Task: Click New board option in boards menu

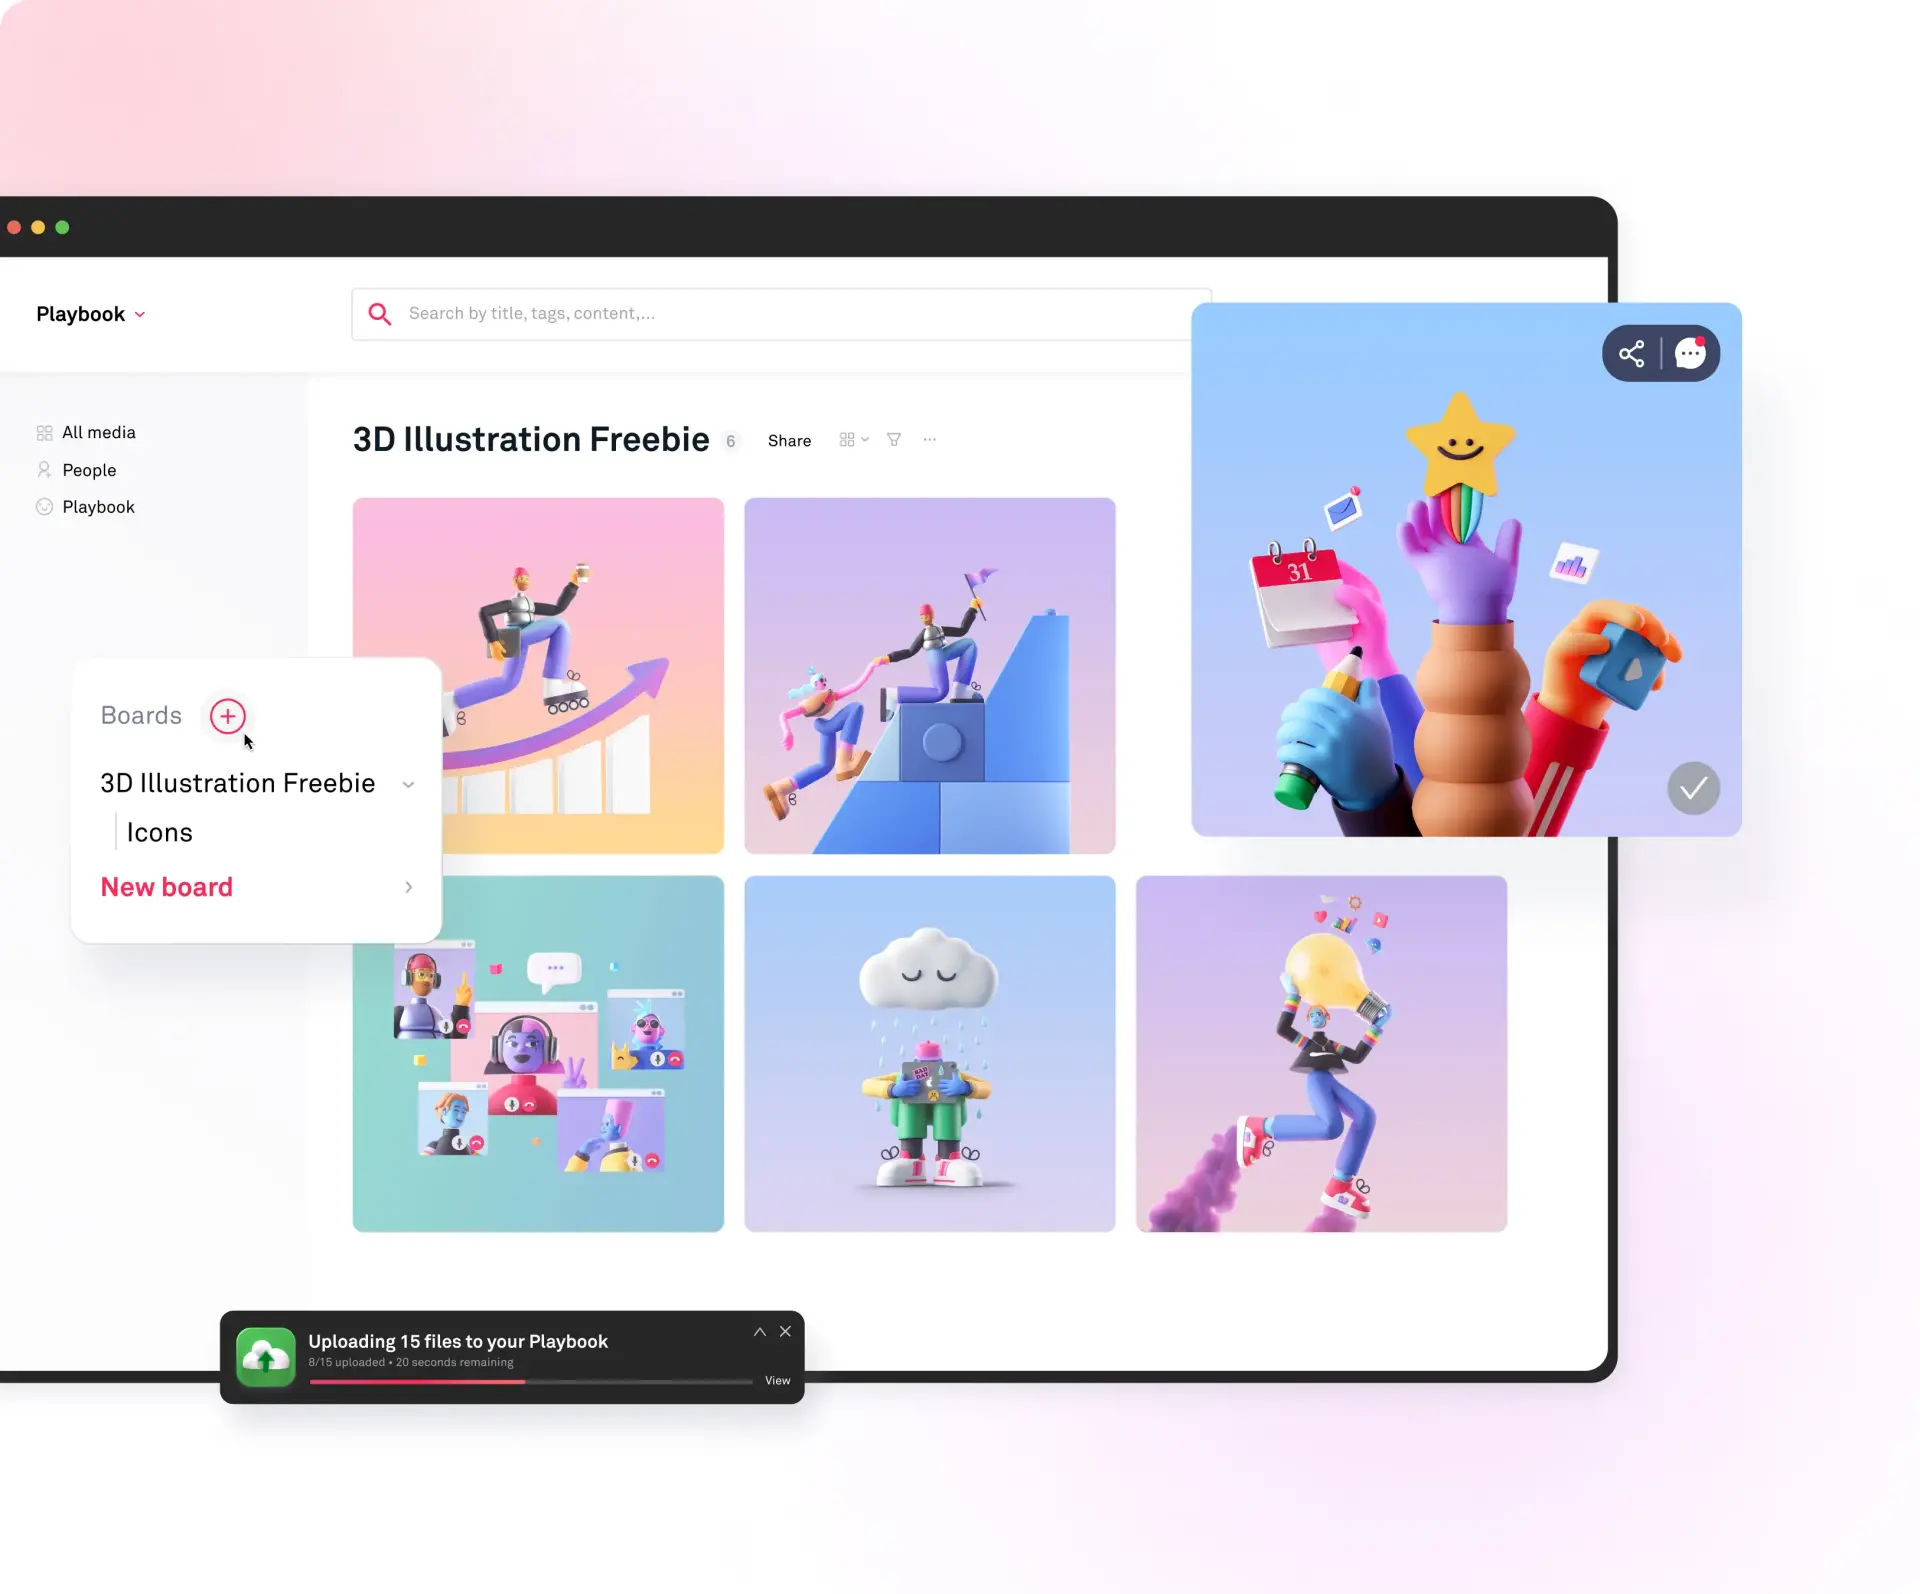Action: click(166, 886)
